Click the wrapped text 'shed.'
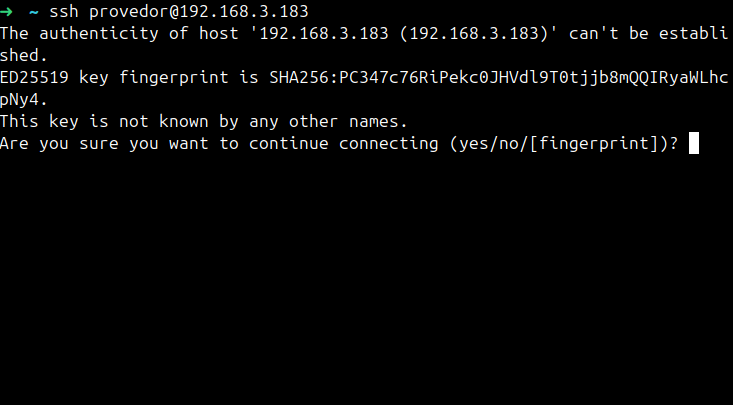This screenshot has height=405, width=733. tap(24, 55)
